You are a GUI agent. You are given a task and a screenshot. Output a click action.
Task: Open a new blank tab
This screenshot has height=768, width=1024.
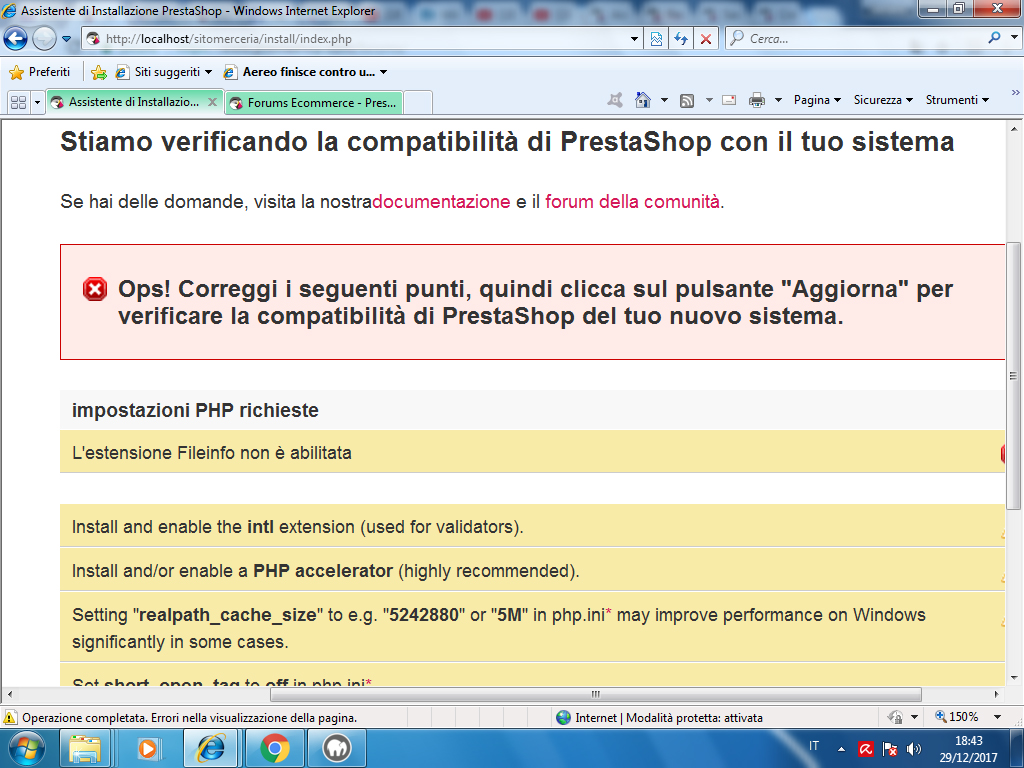pyautogui.click(x=418, y=103)
